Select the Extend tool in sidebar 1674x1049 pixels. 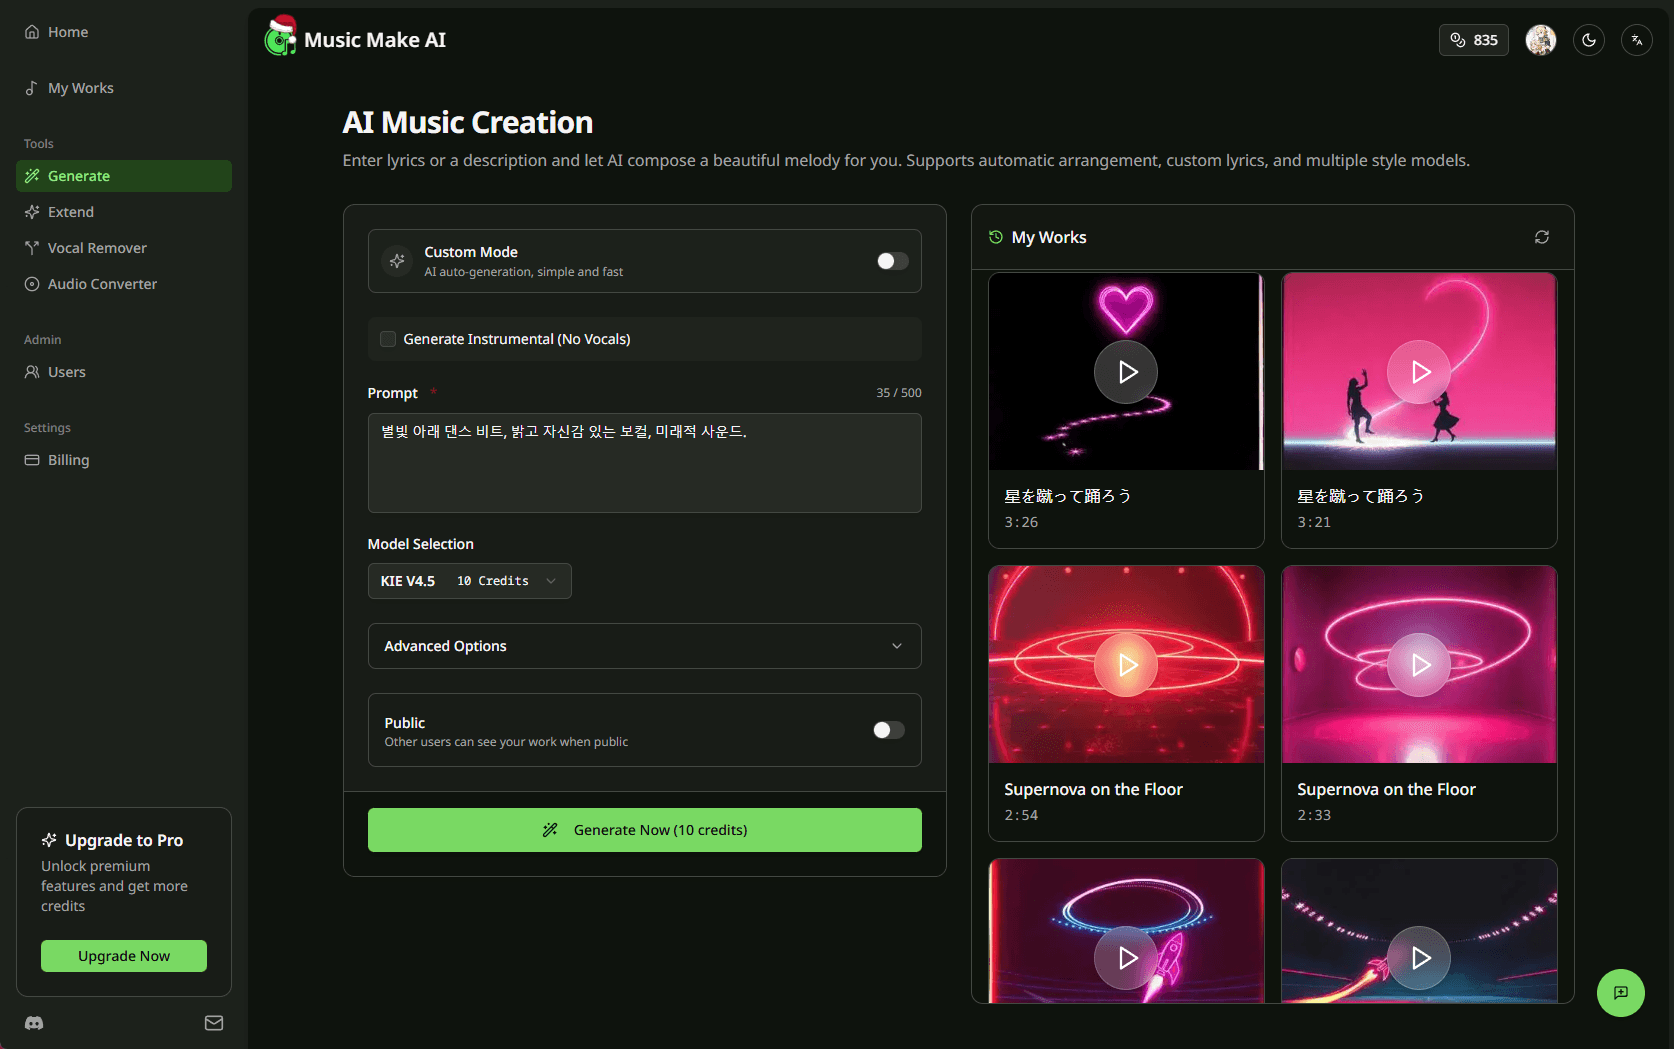(x=71, y=211)
